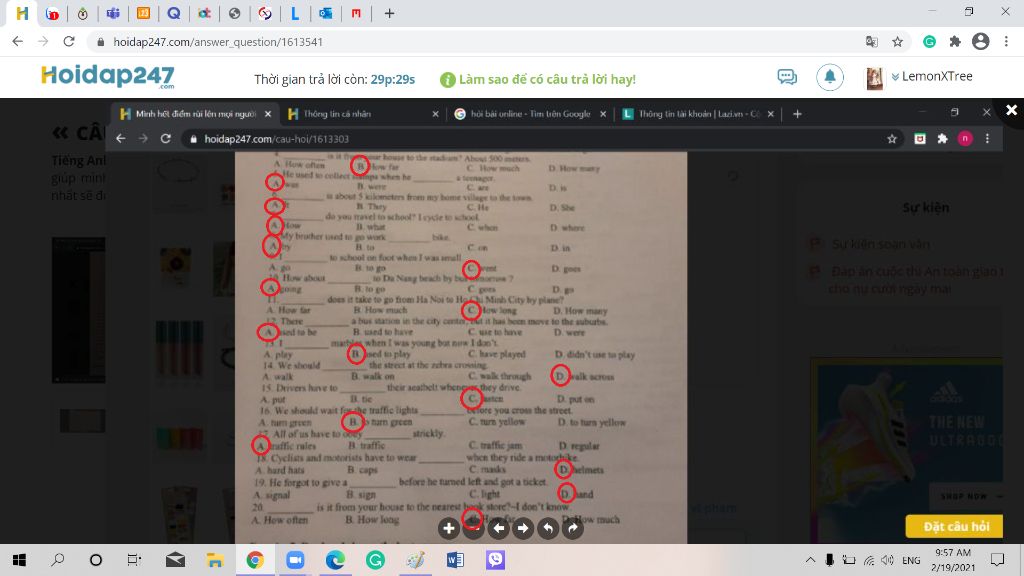This screenshot has width=1024, height=576.
Task: Open the microphone tray icon
Action: point(829,560)
